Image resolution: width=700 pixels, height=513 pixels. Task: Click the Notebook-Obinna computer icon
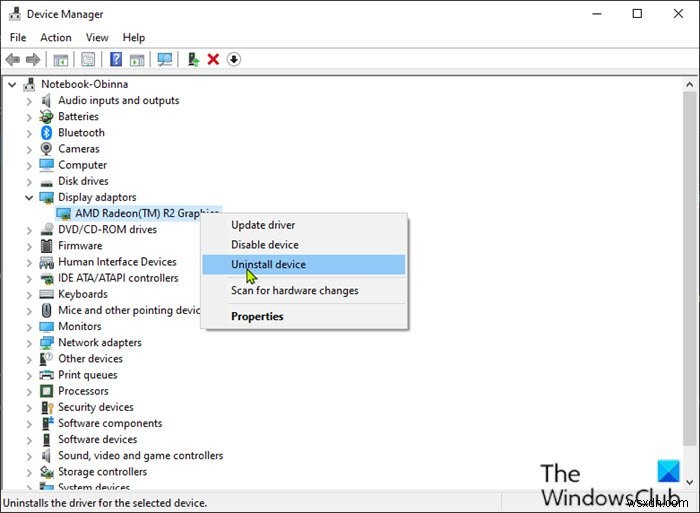pyautogui.click(x=29, y=84)
